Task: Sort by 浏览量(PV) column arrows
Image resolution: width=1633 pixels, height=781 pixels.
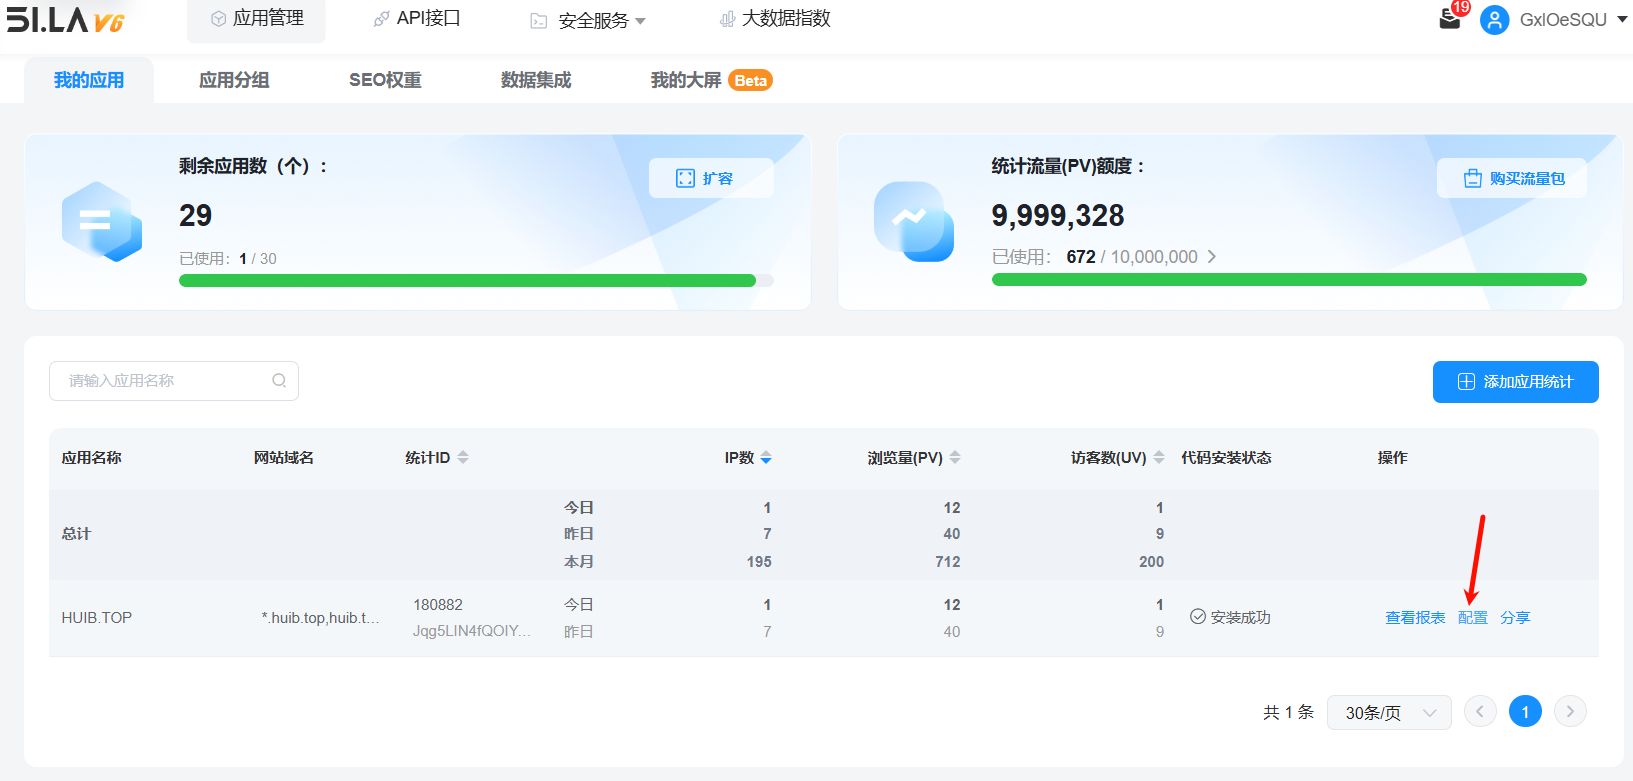Action: pyautogui.click(x=955, y=458)
